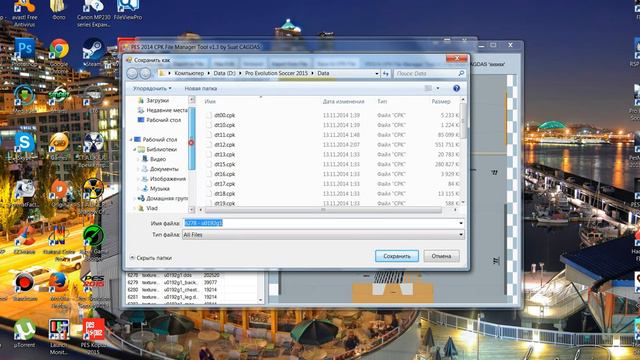The height and width of the screenshot is (360, 640).
Task: Launch Skype from the desktop
Action: click(24, 144)
